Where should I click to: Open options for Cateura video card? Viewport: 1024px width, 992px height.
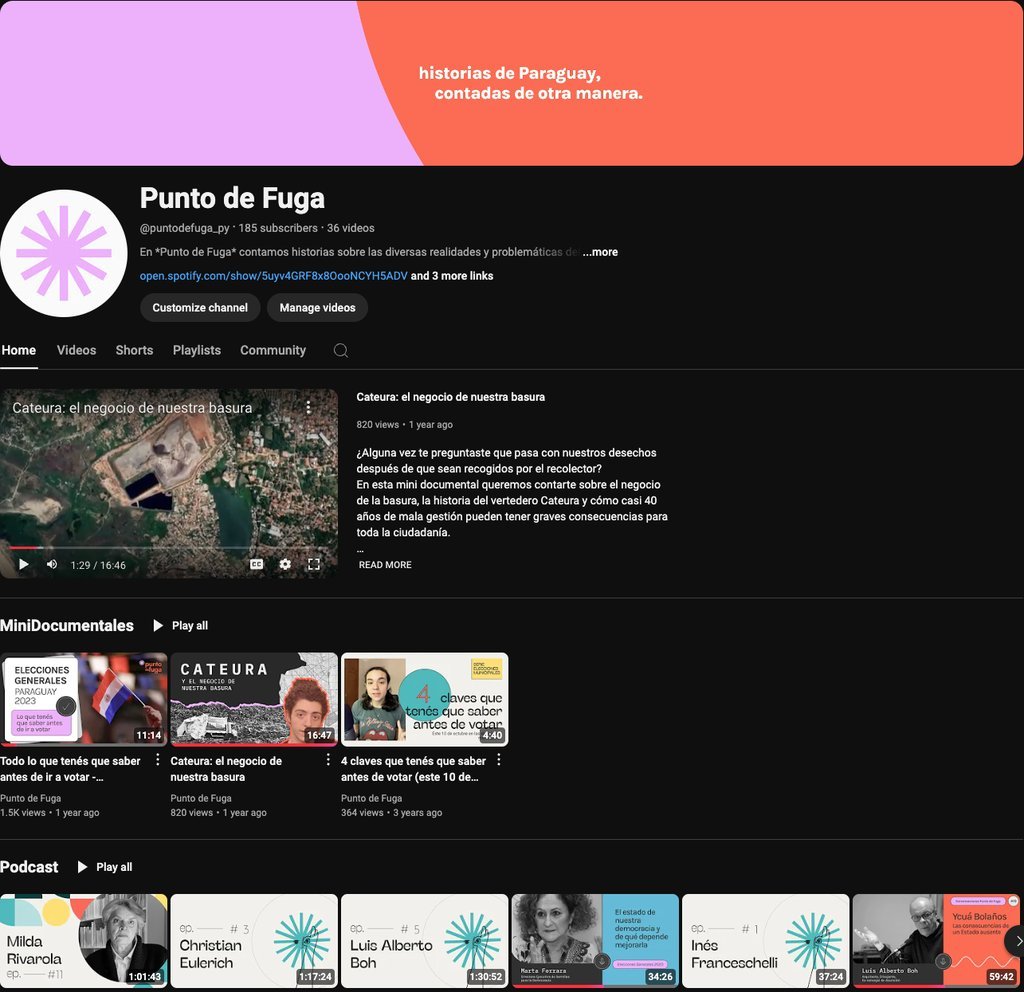(328, 760)
